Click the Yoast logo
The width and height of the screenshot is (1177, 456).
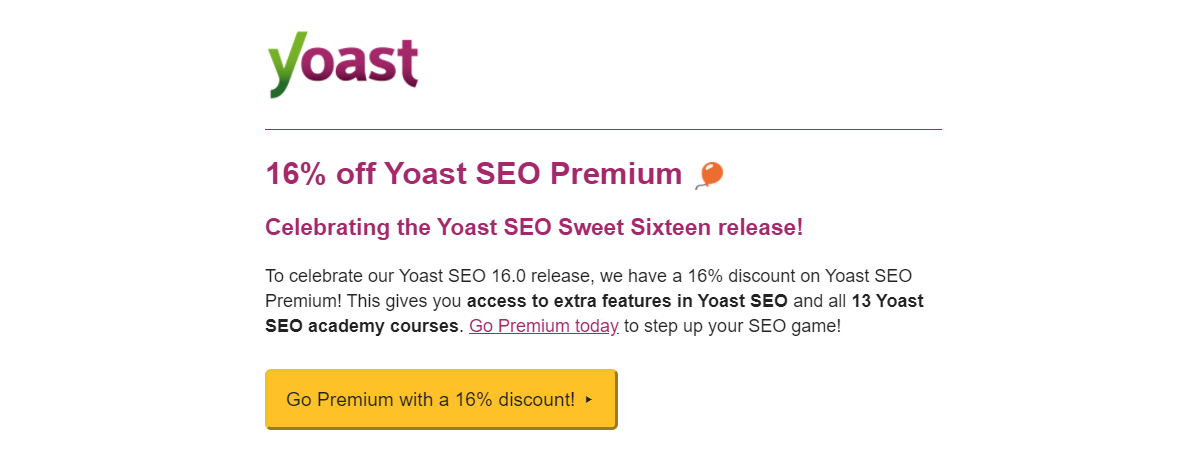(343, 64)
